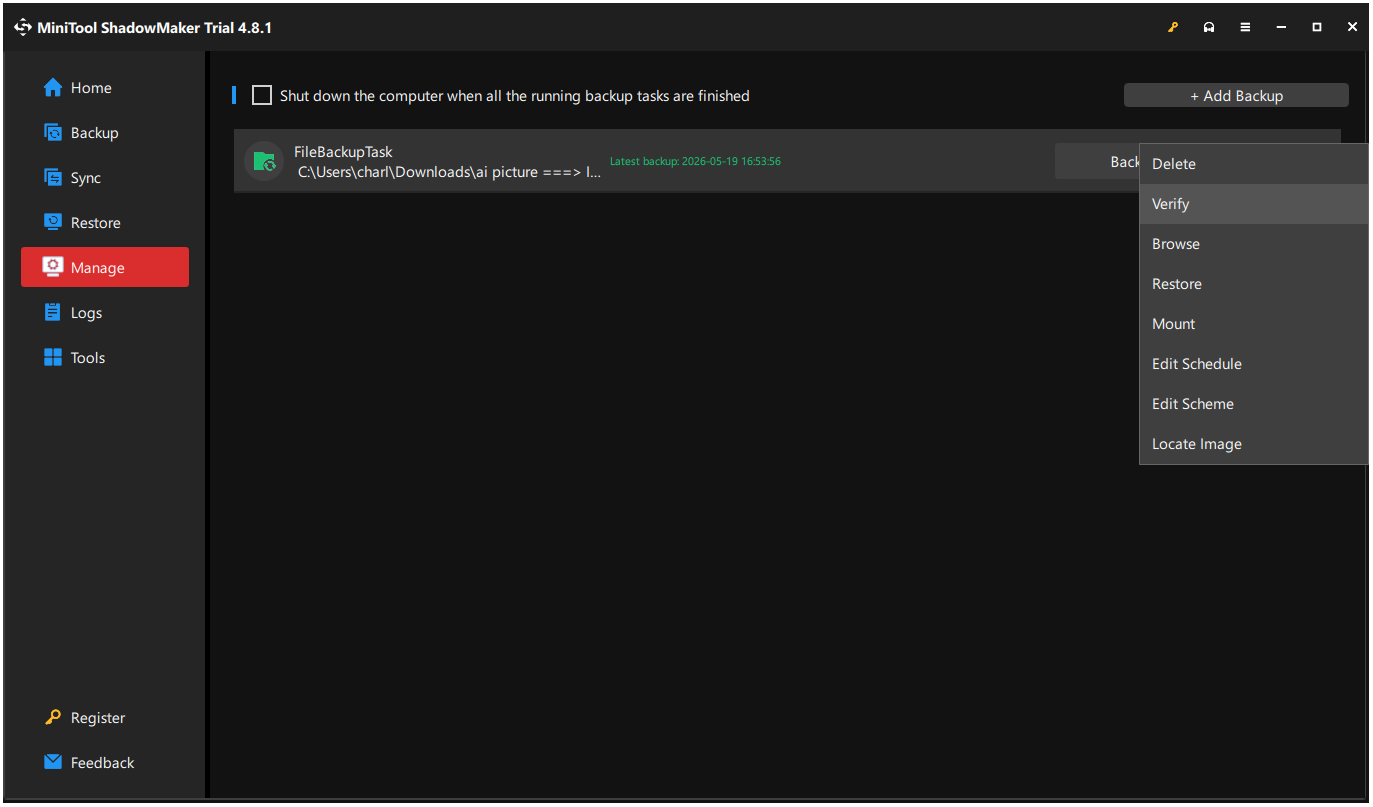The width and height of the screenshot is (1373, 807).
Task: Click the Home house icon in sidebar
Action: coord(53,88)
